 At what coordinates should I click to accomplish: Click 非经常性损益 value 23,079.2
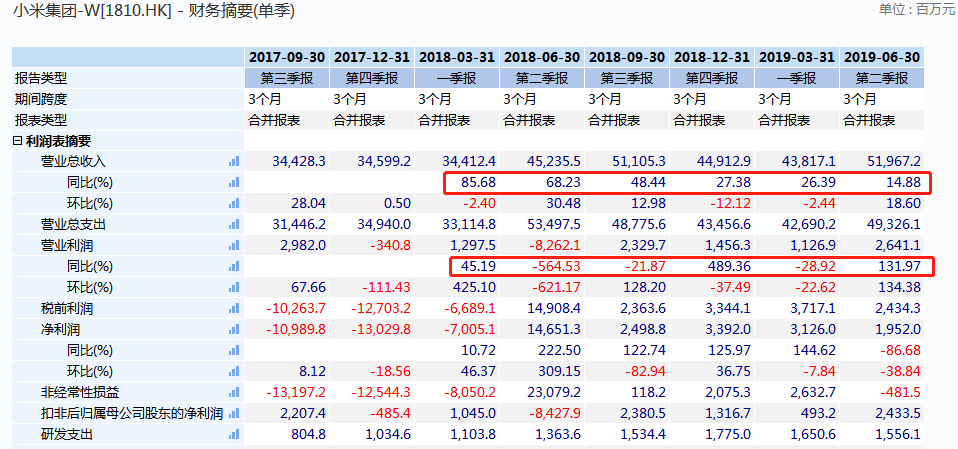[x=554, y=392]
